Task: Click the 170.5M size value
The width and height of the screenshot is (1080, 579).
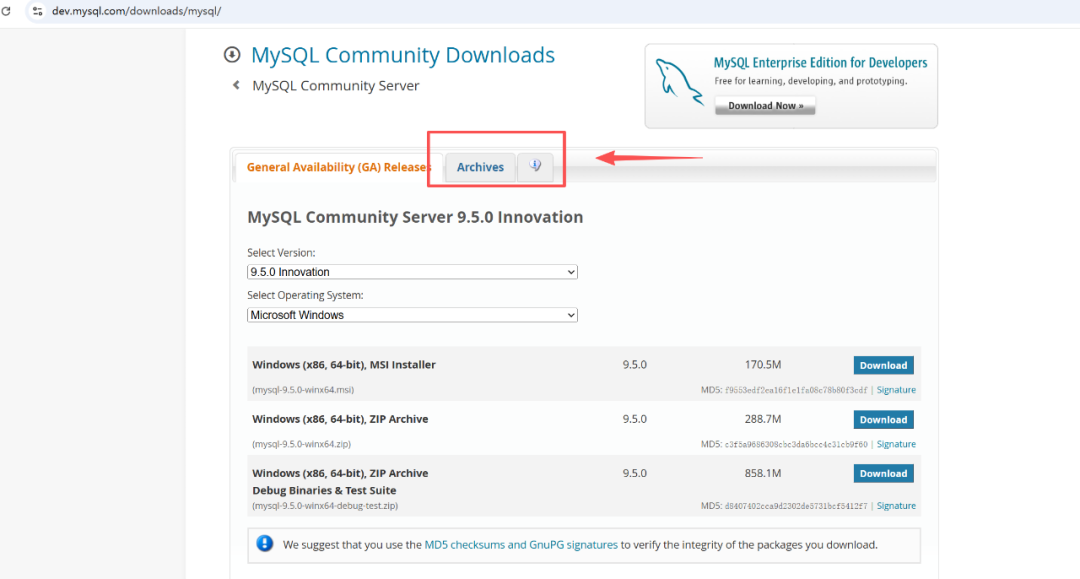Action: 762,365
